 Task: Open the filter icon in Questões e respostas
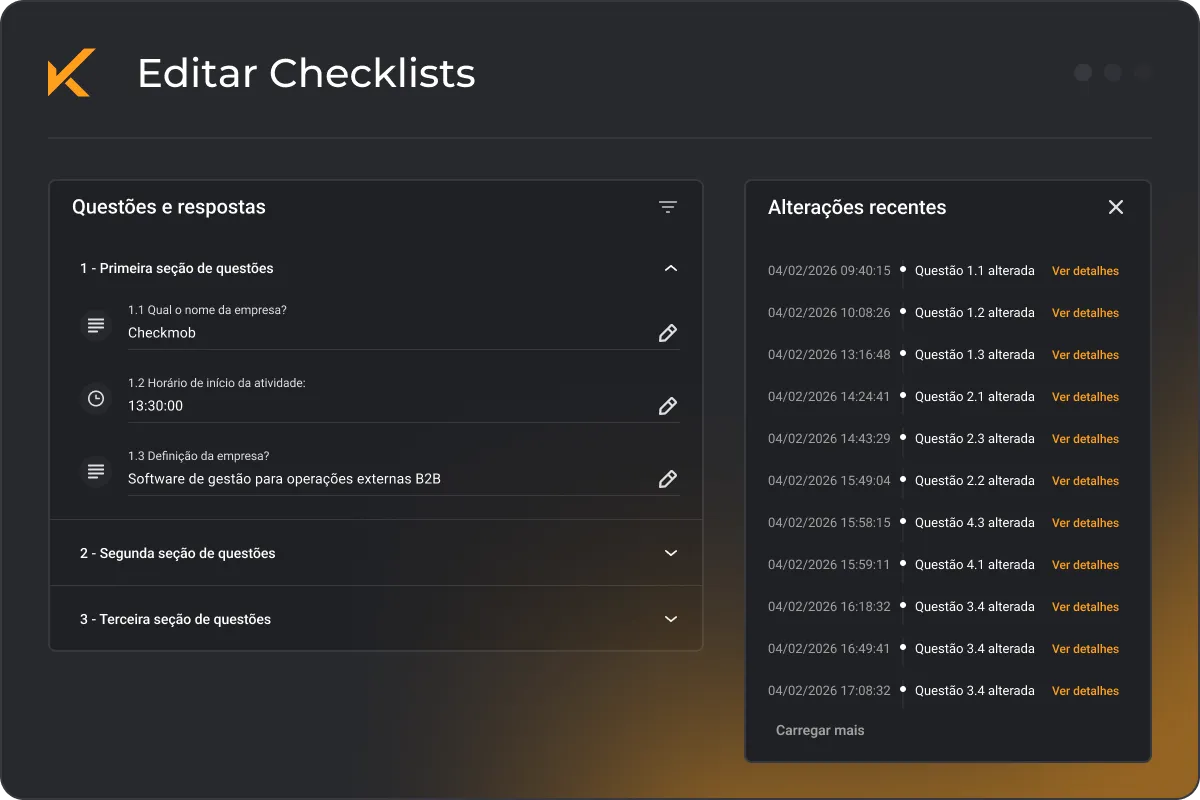coord(668,207)
